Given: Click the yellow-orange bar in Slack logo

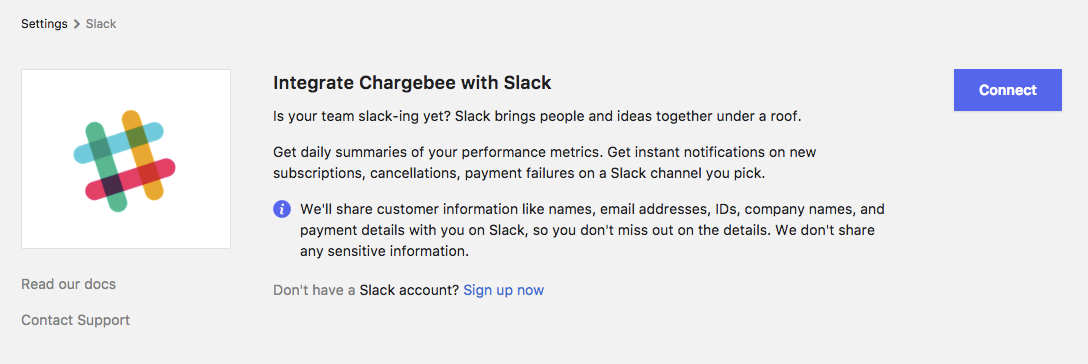Looking at the screenshot, I should [x=142, y=155].
